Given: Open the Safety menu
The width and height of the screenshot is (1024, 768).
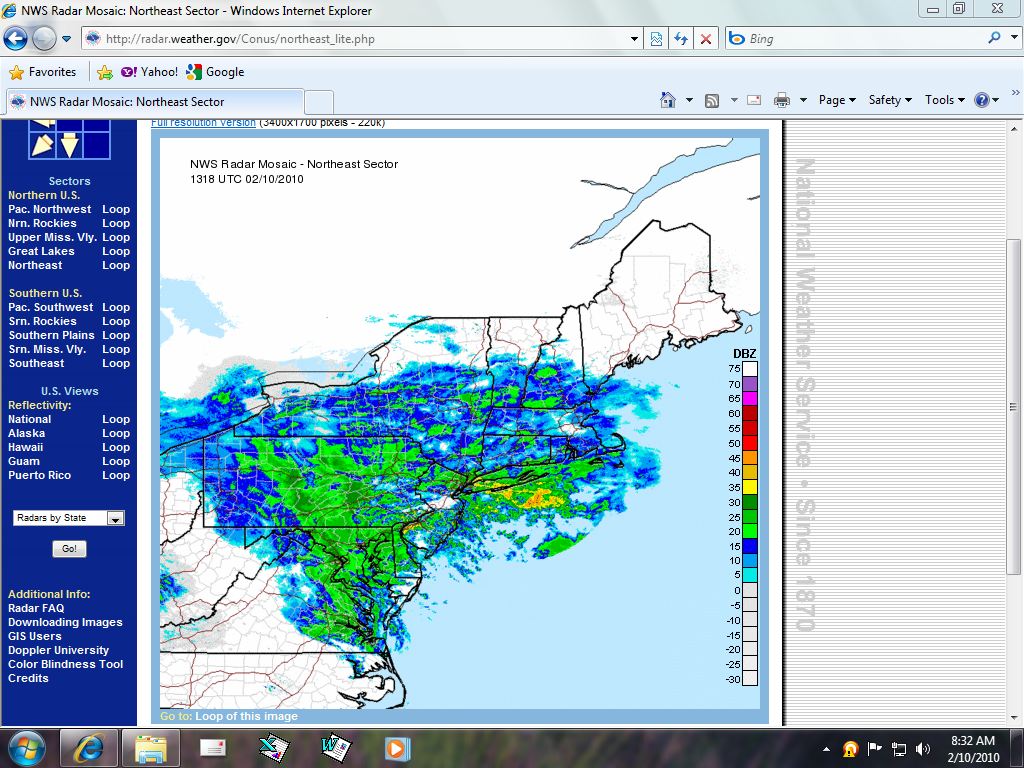Looking at the screenshot, I should point(890,100).
